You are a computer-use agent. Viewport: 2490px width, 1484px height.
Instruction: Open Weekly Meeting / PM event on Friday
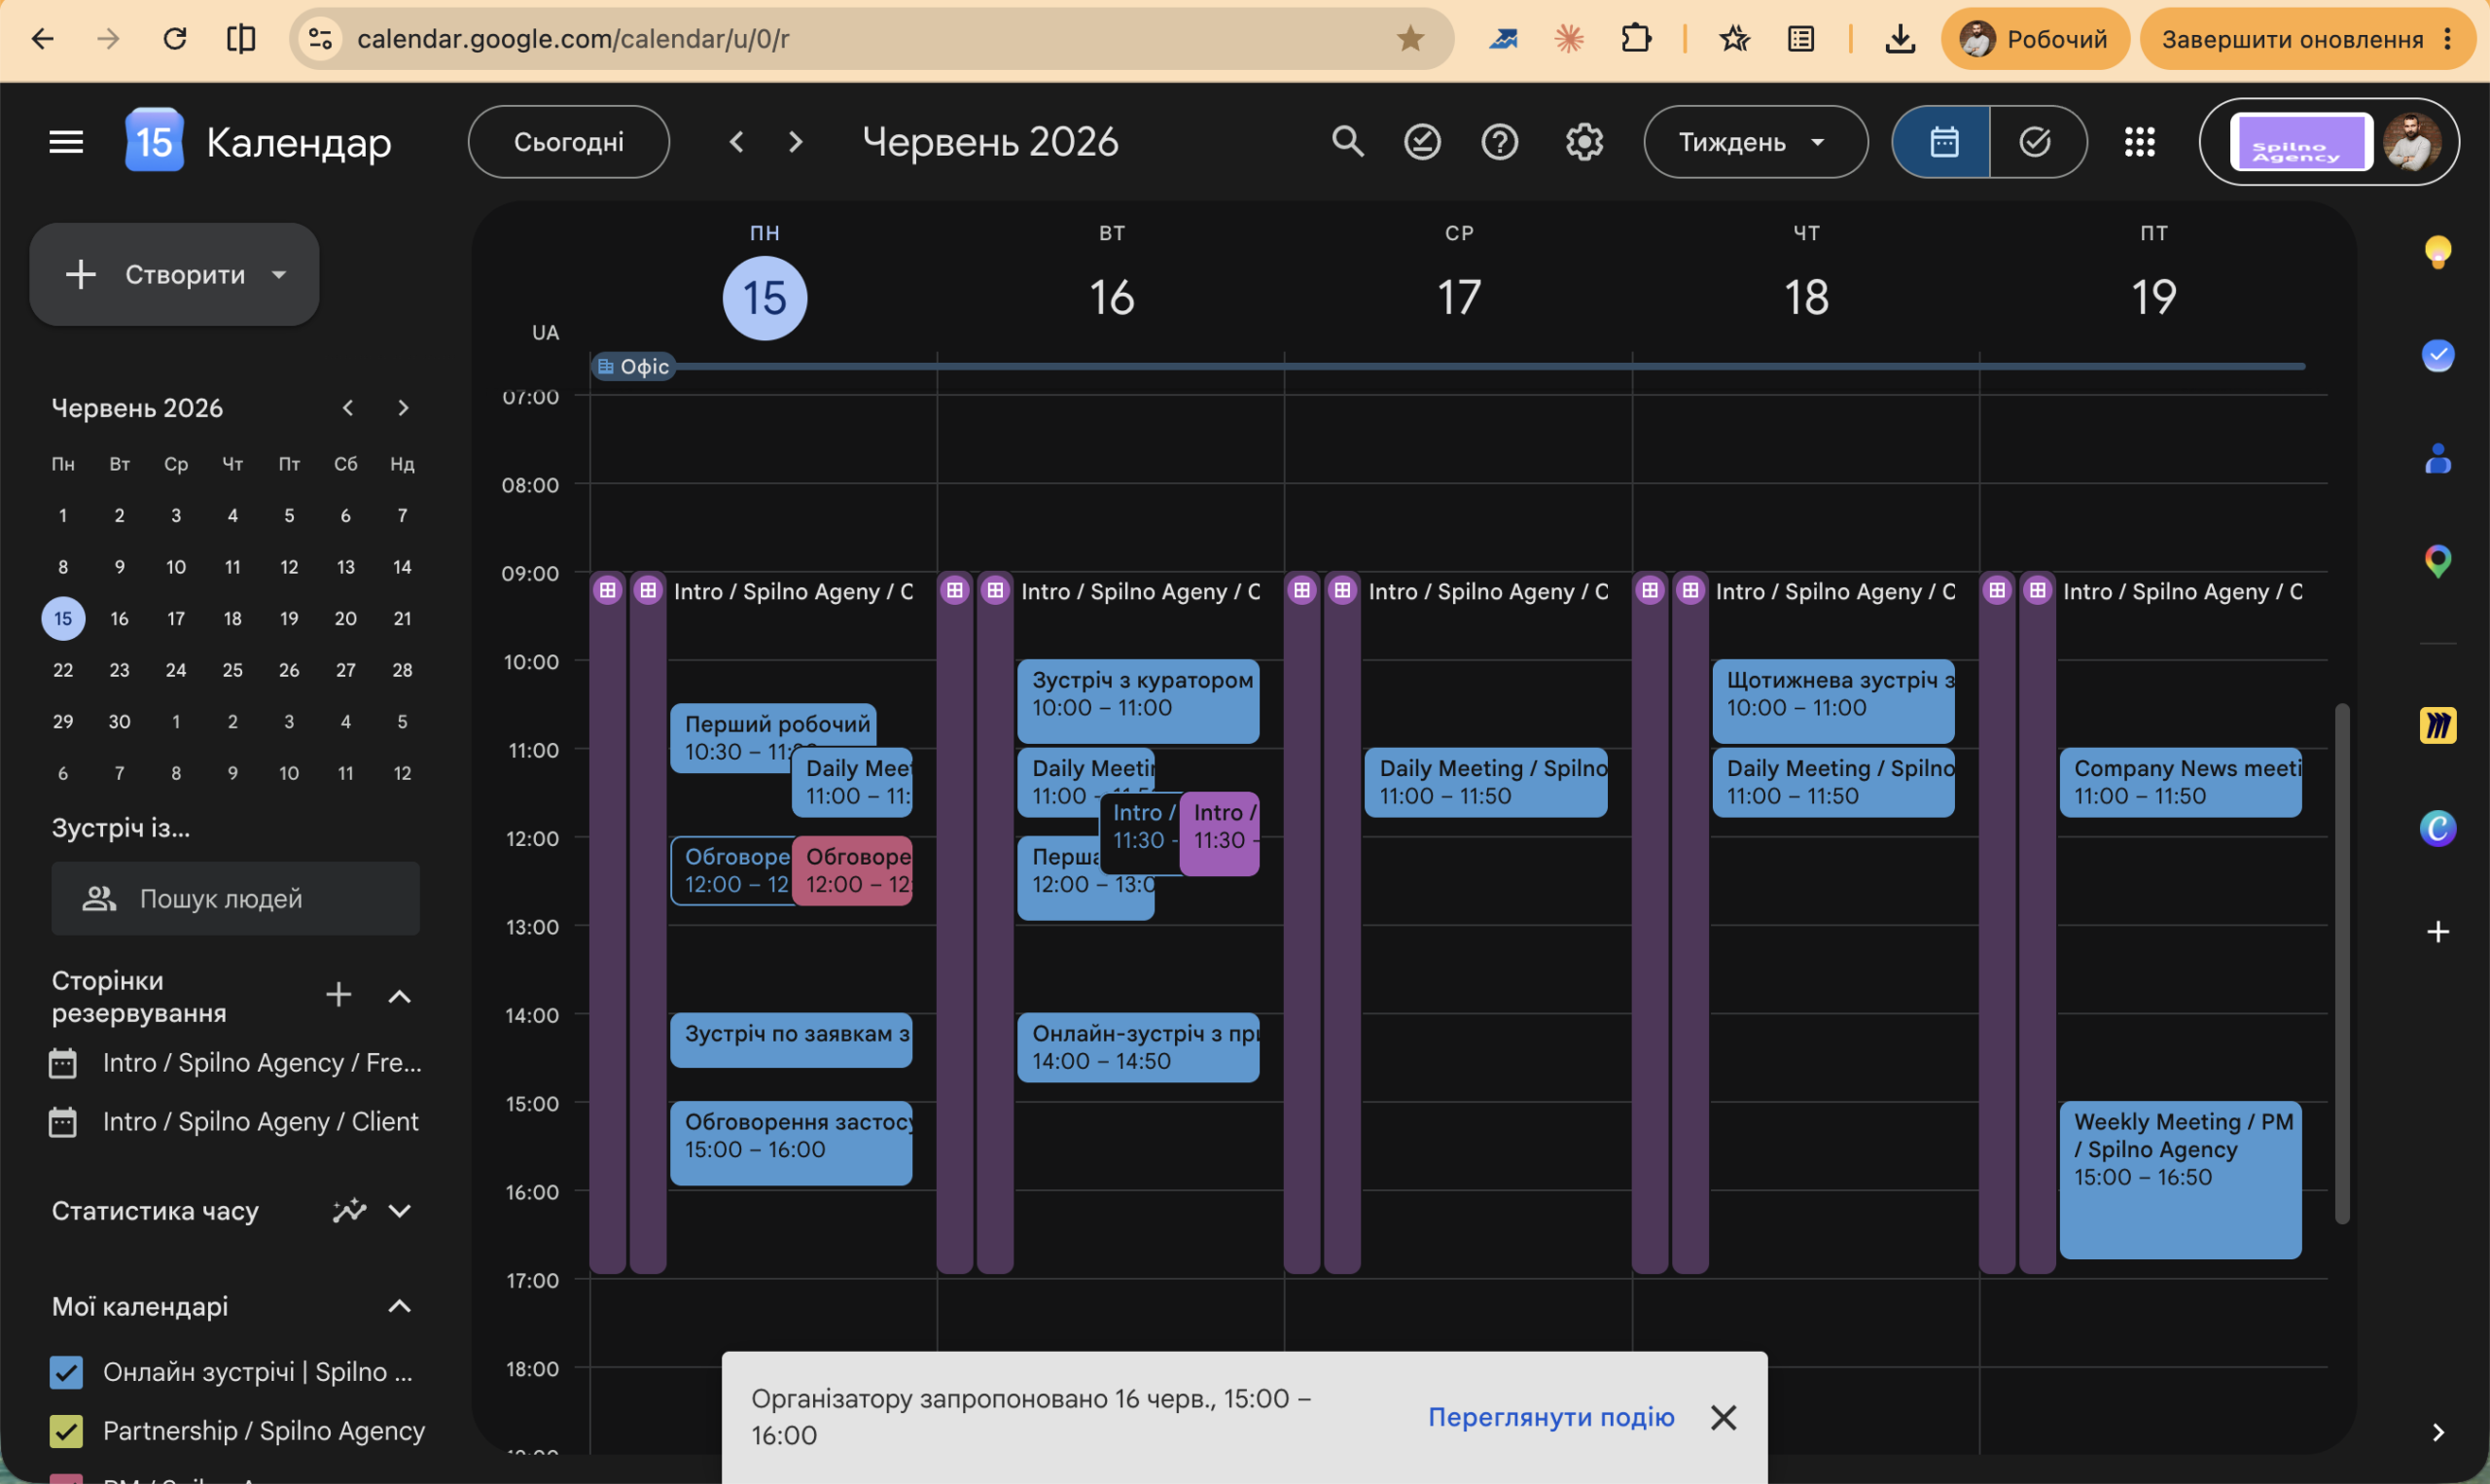point(2180,1180)
